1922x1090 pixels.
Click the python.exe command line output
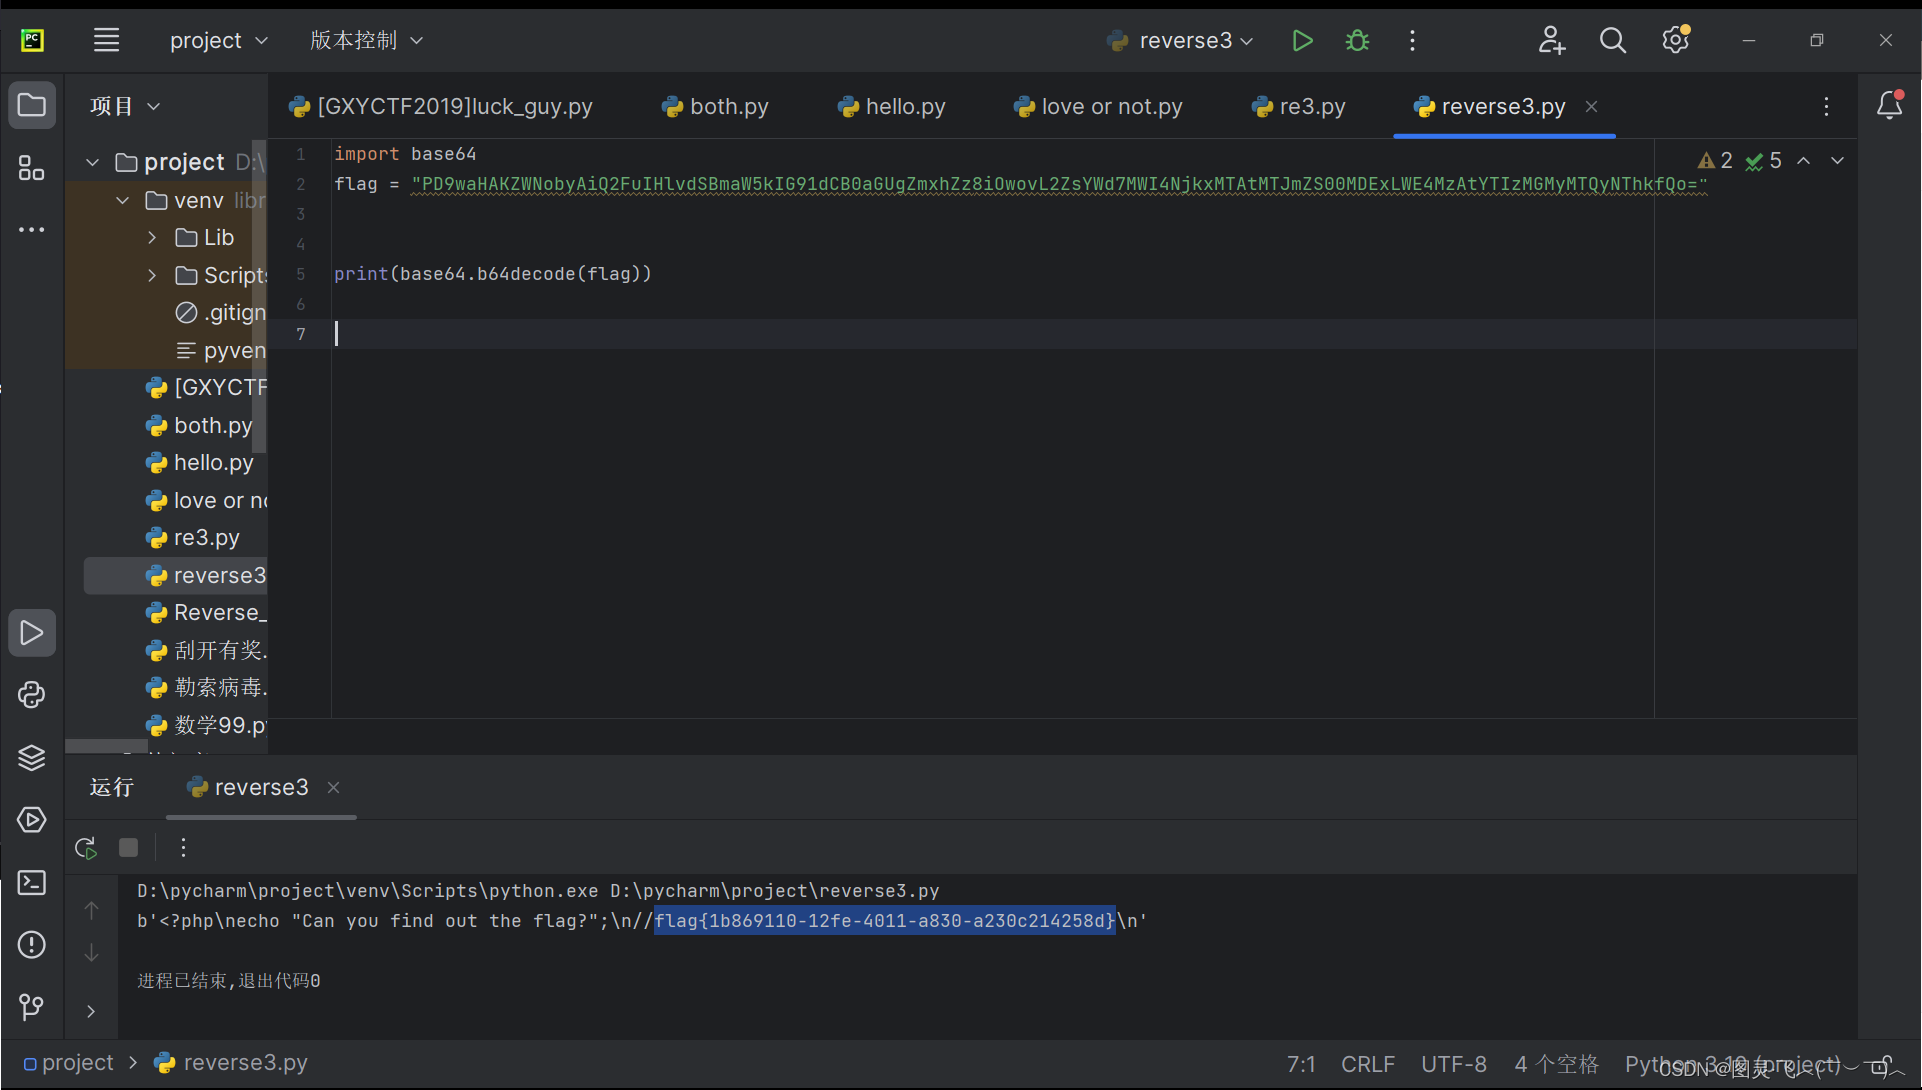[538, 891]
